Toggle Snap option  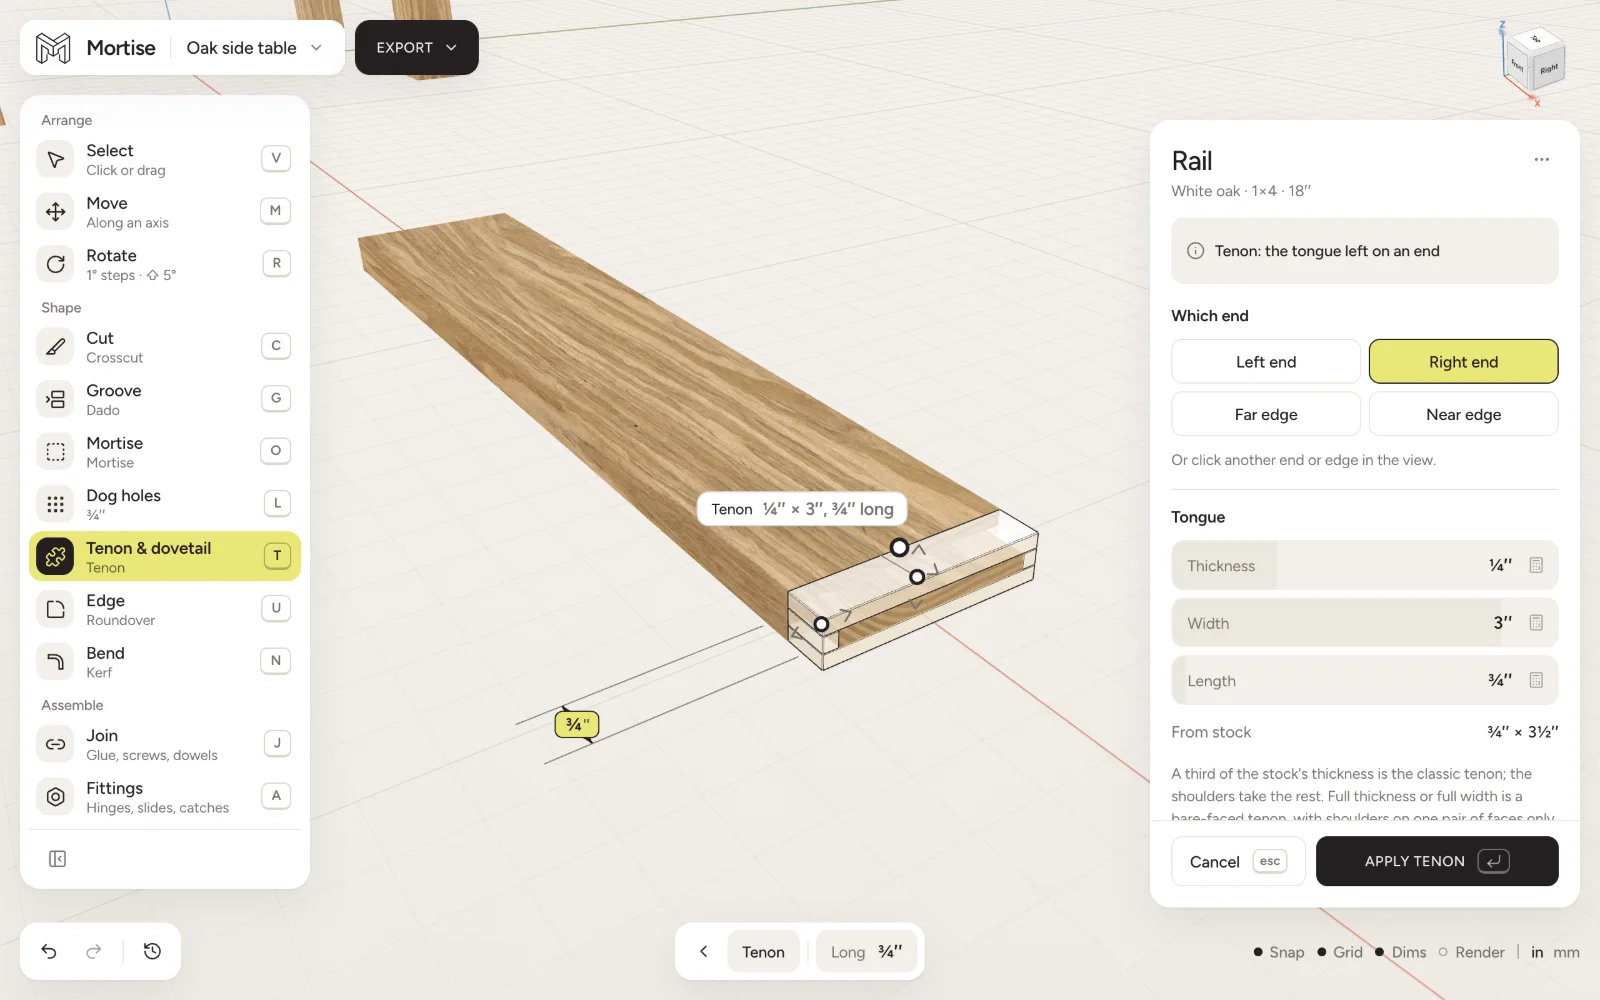pyautogui.click(x=1279, y=952)
